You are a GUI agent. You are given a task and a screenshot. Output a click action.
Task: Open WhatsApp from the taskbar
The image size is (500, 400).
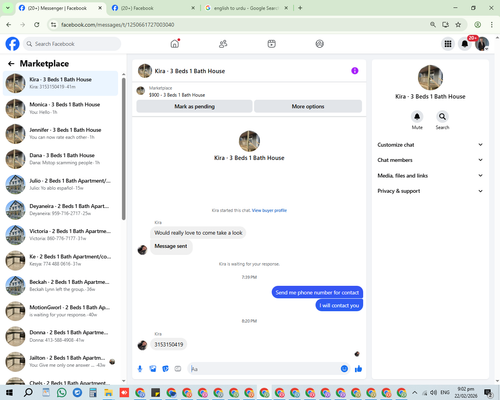[x=62, y=393]
